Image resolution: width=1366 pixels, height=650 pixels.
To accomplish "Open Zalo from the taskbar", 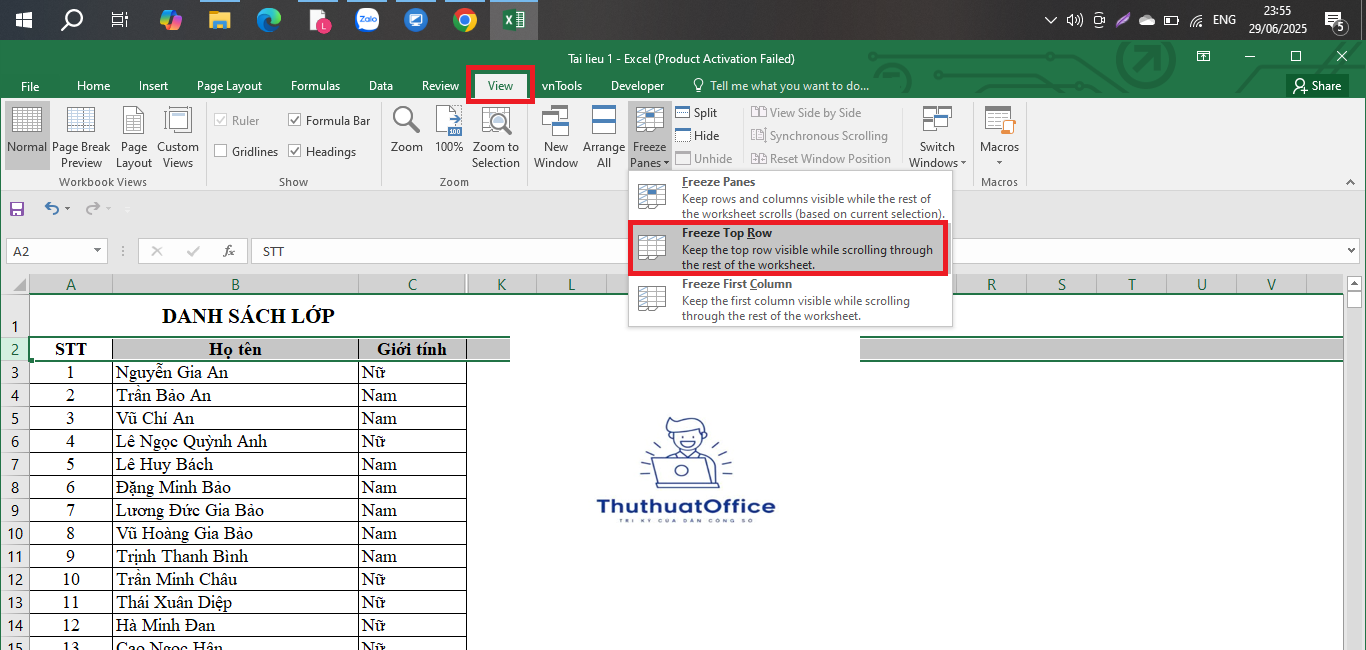I will 368,19.
